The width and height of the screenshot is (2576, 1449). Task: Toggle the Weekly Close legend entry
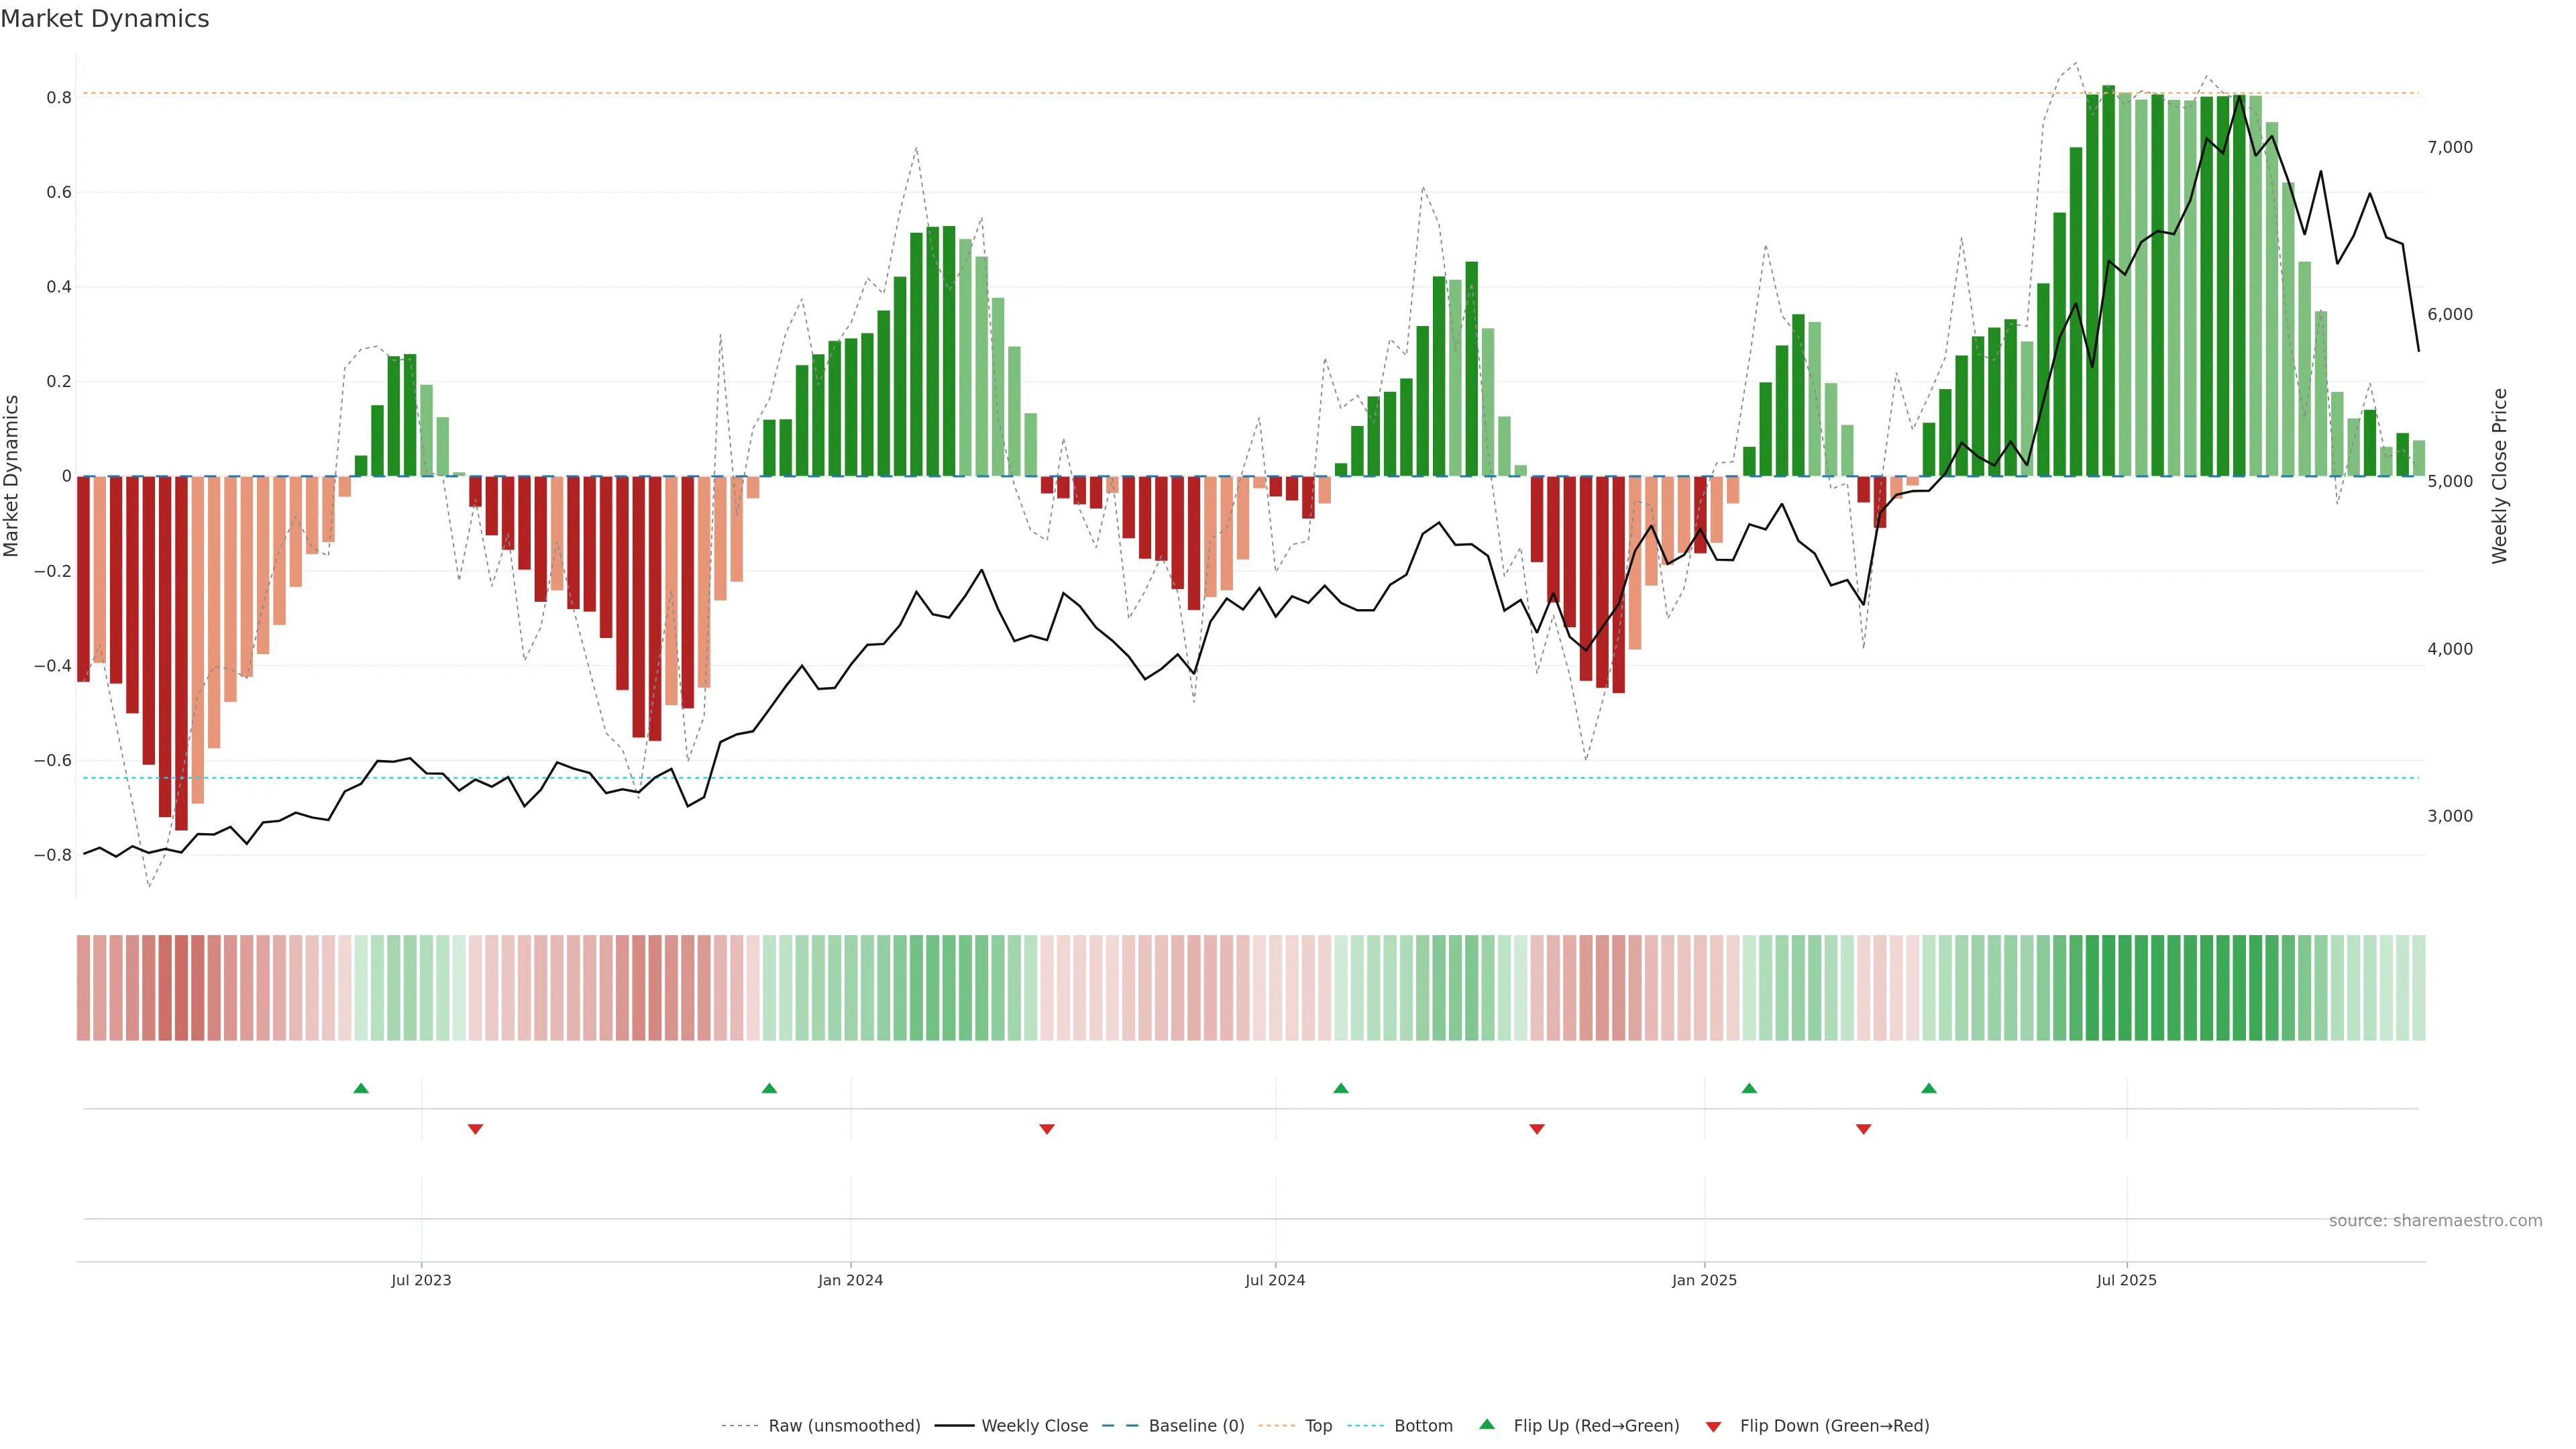pyautogui.click(x=1034, y=1426)
